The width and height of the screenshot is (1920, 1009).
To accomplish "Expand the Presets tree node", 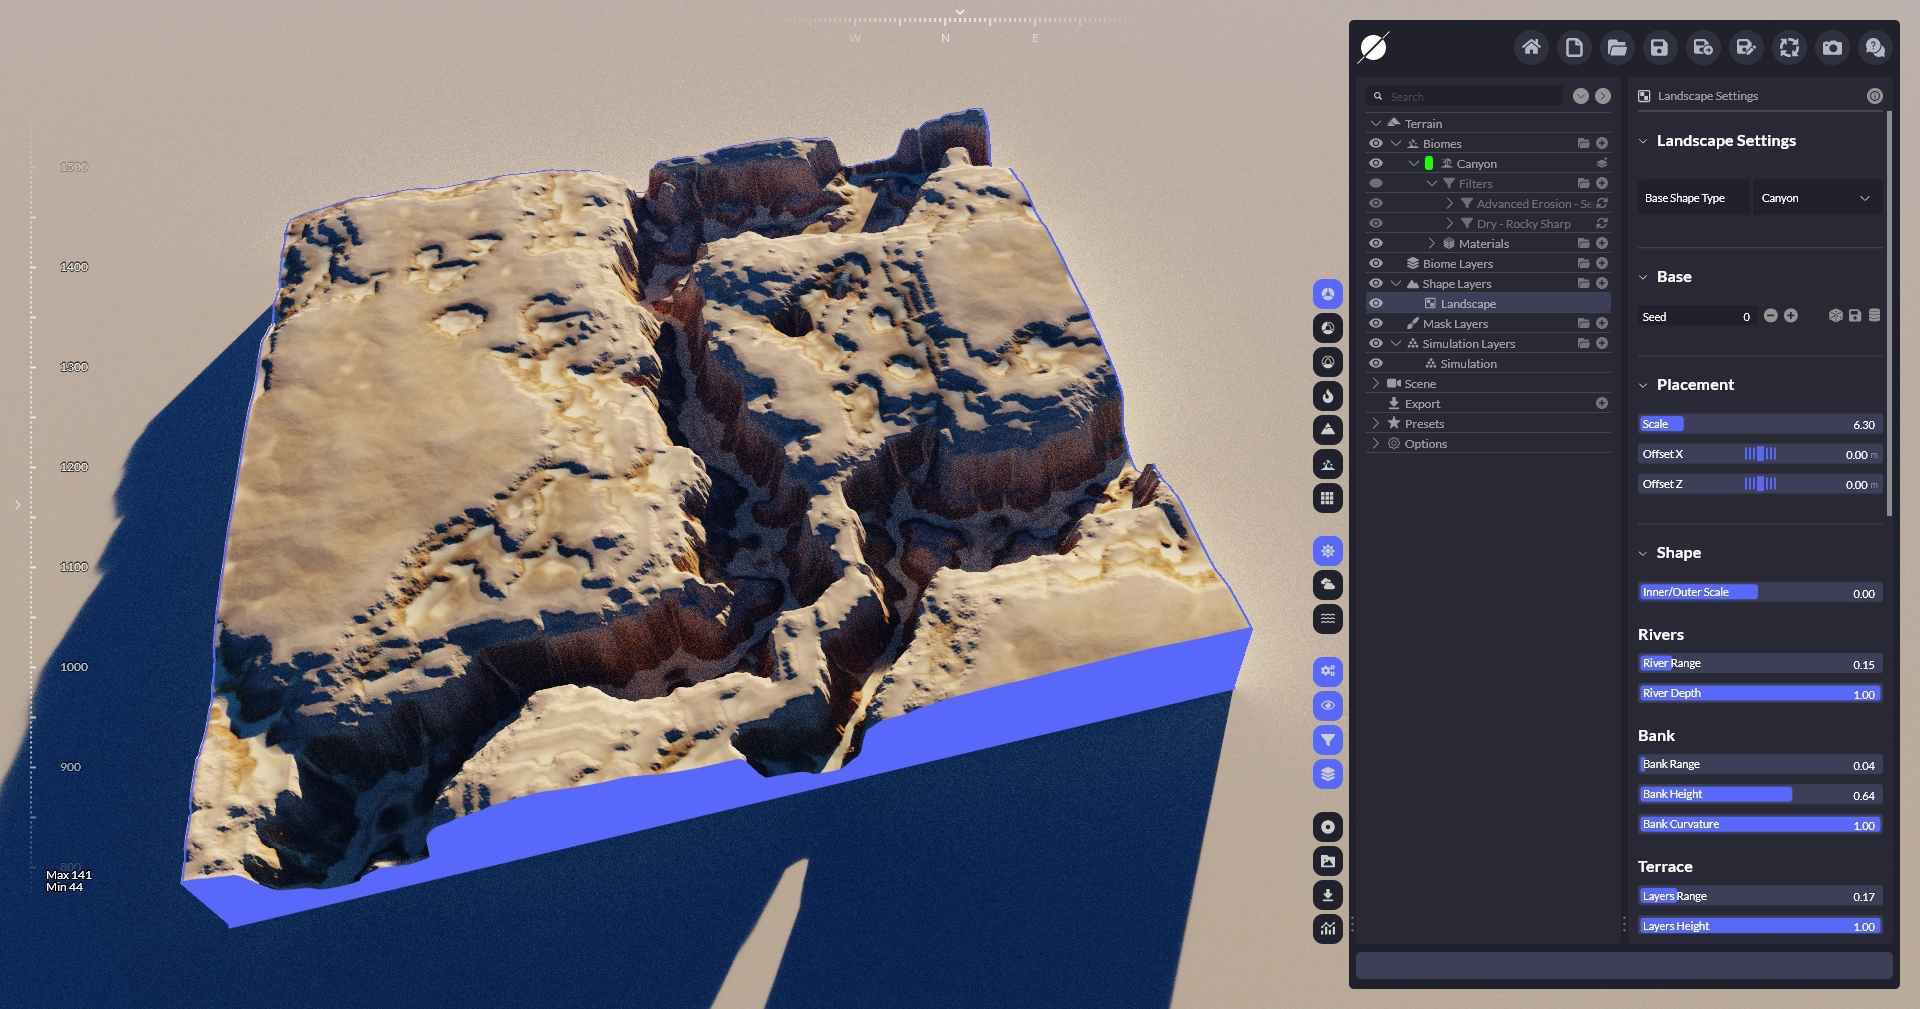I will 1376,424.
